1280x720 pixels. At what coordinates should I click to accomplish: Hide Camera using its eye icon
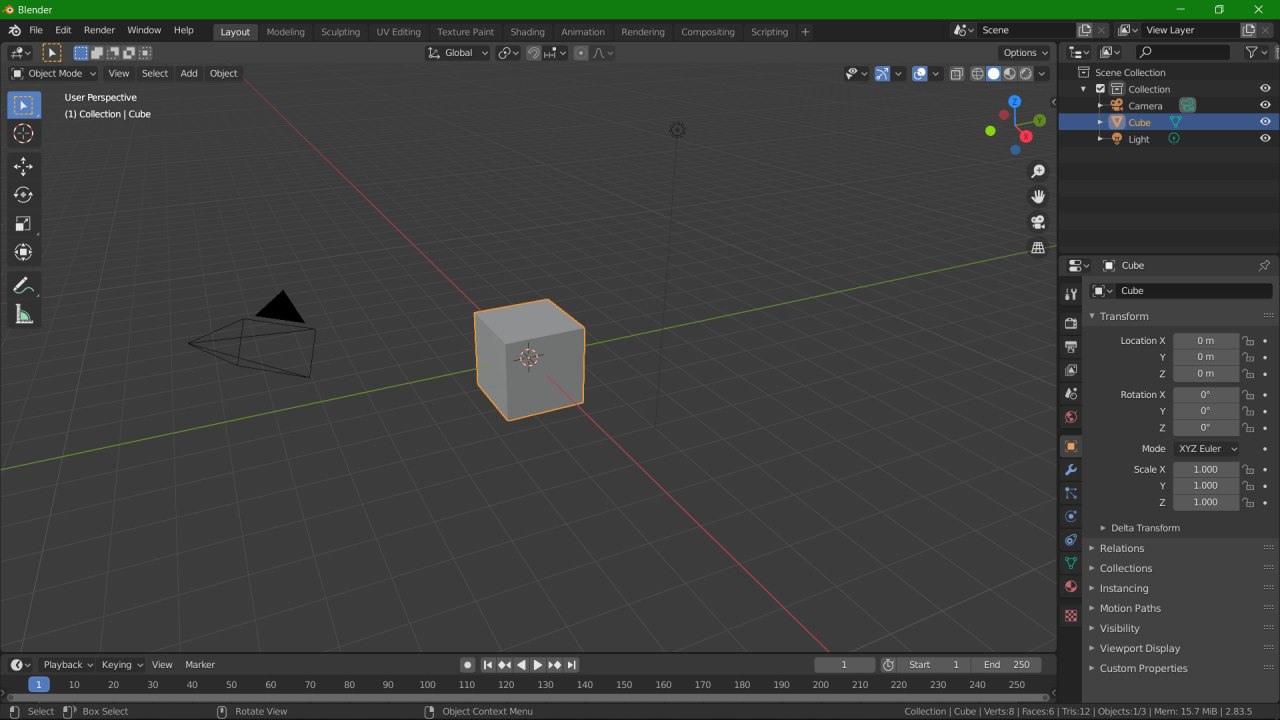coord(1265,105)
